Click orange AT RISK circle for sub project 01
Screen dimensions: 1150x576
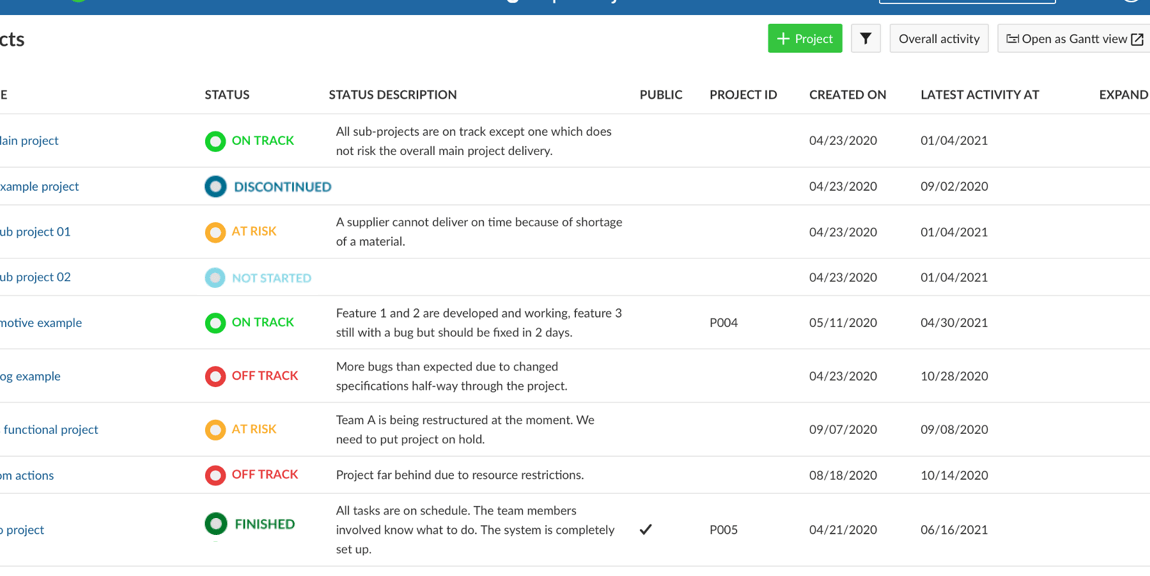(215, 232)
